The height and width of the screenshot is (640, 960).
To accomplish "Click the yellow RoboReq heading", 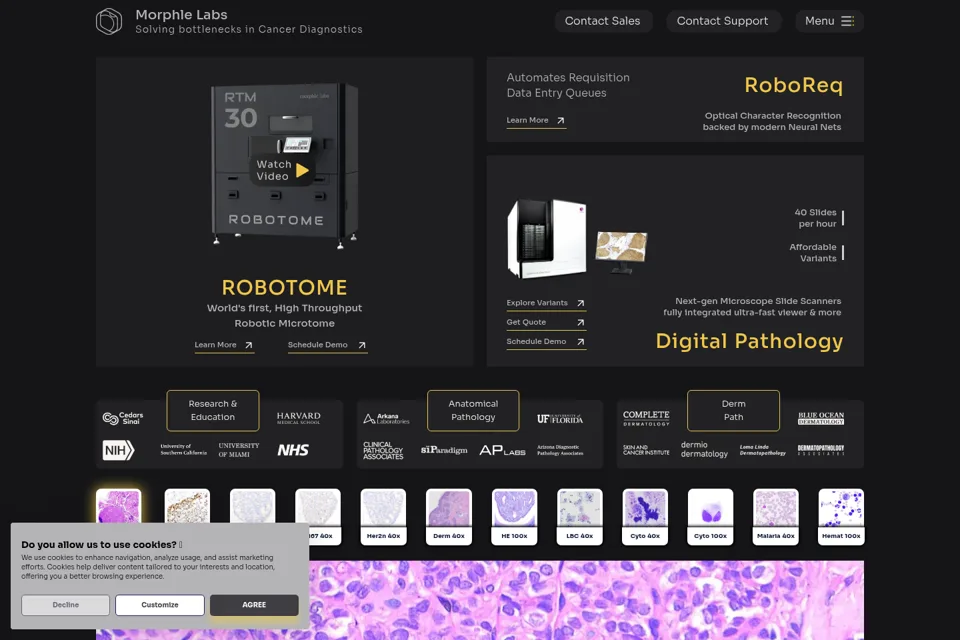I will tap(793, 85).
